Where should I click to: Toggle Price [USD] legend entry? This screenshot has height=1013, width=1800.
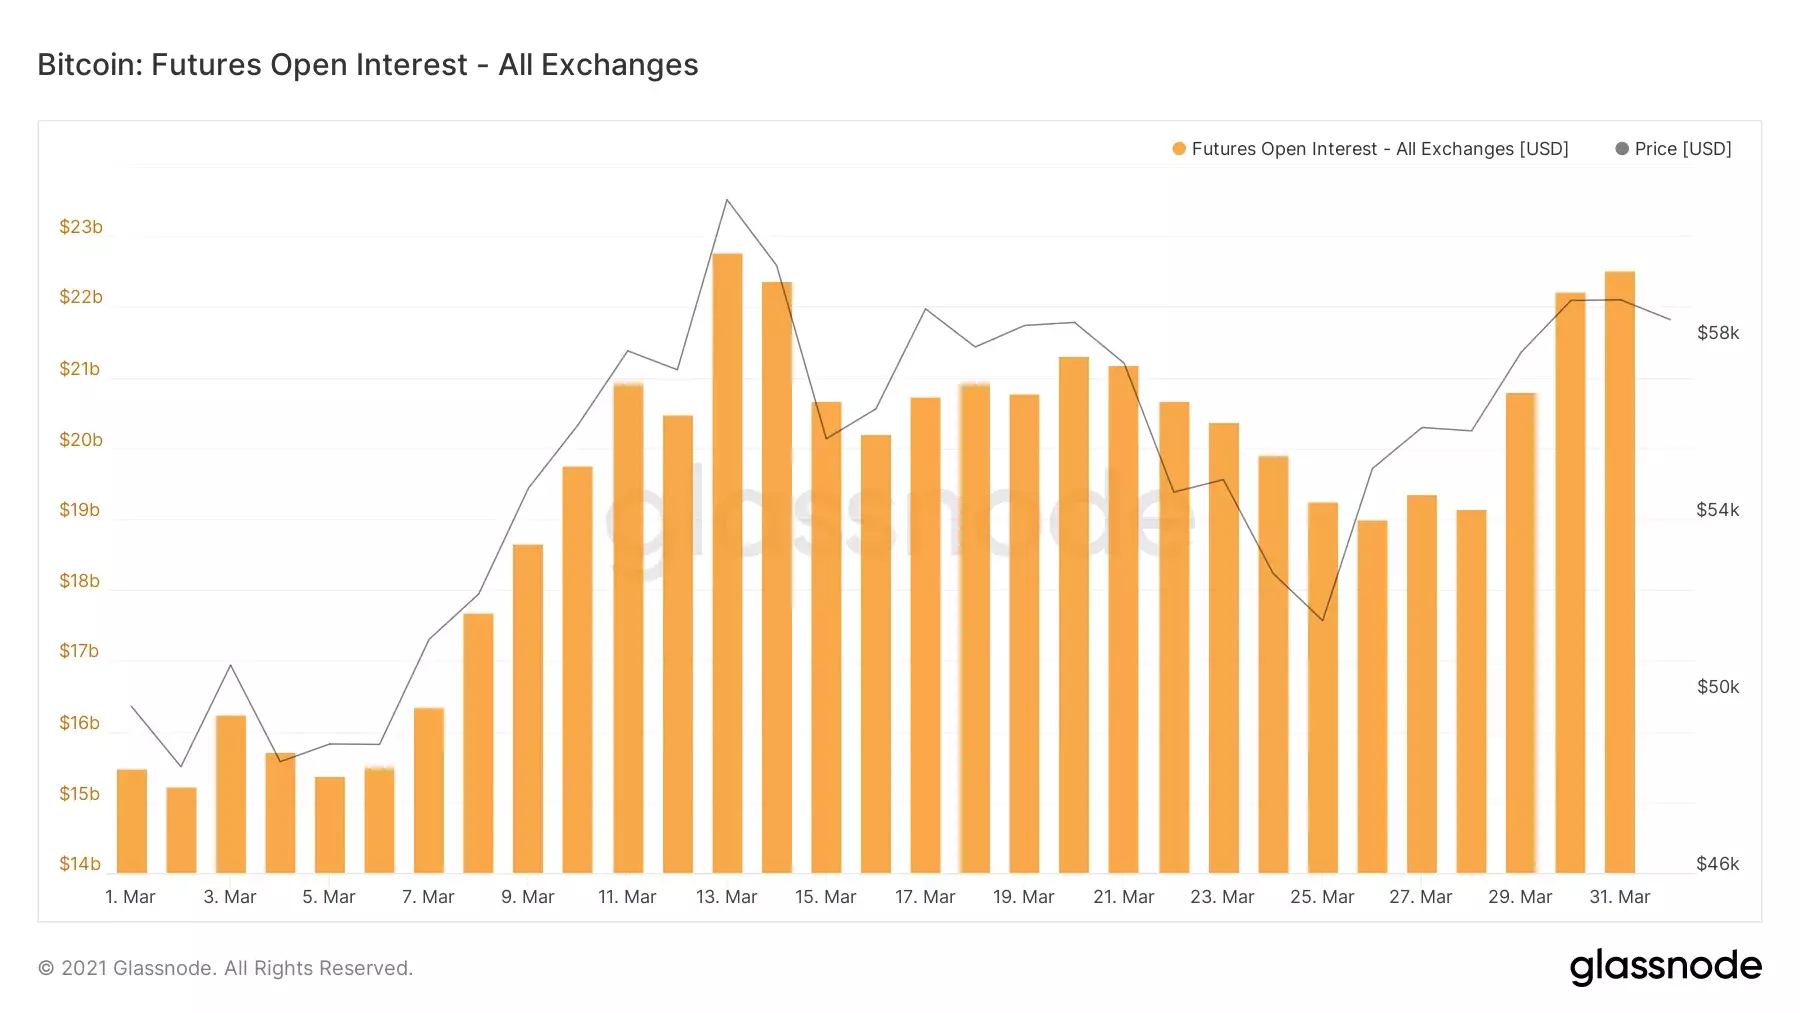tap(1673, 148)
